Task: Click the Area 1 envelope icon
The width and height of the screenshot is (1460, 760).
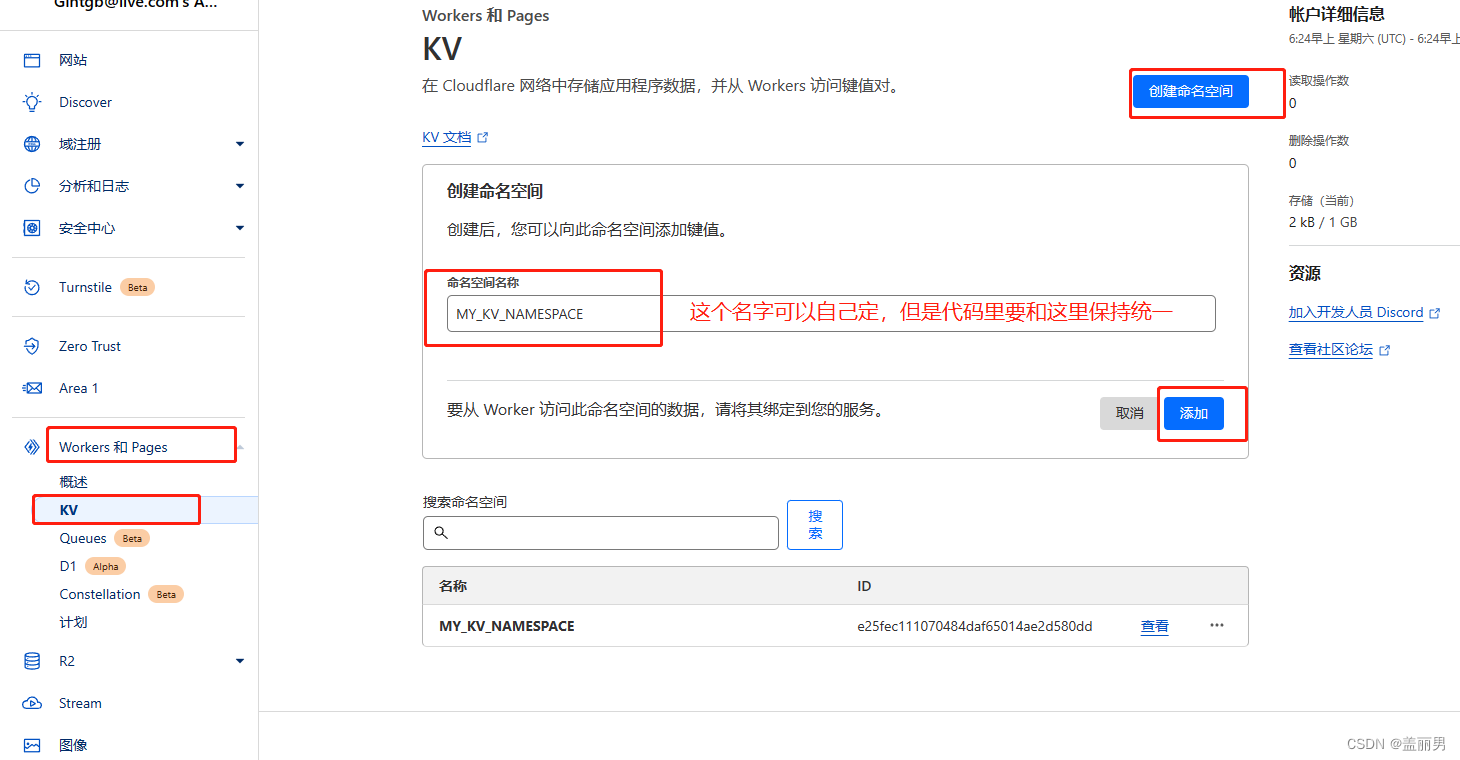Action: (32, 388)
